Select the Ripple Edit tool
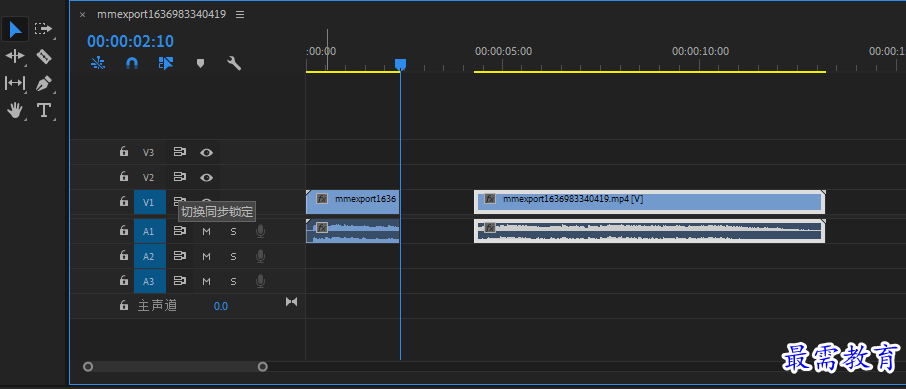The image size is (906, 389). pos(15,56)
